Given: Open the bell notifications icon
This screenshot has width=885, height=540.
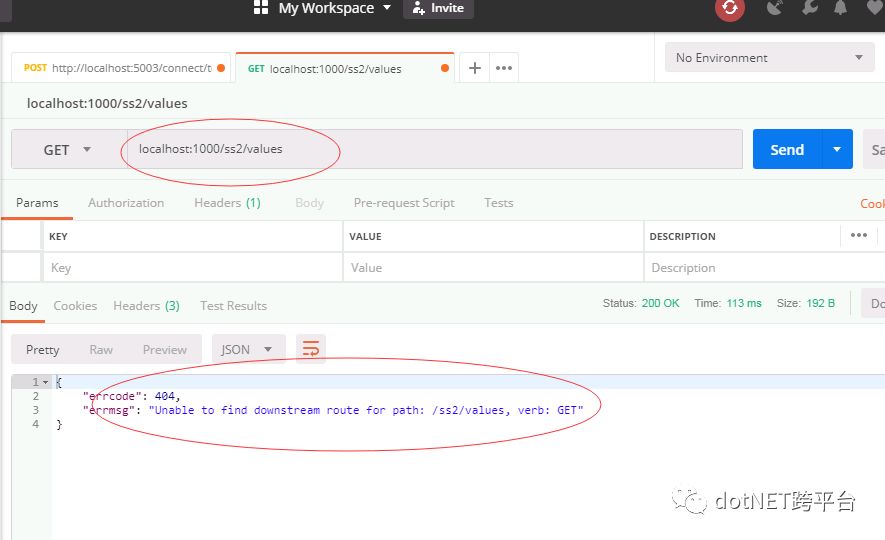Looking at the screenshot, I should 840,7.
